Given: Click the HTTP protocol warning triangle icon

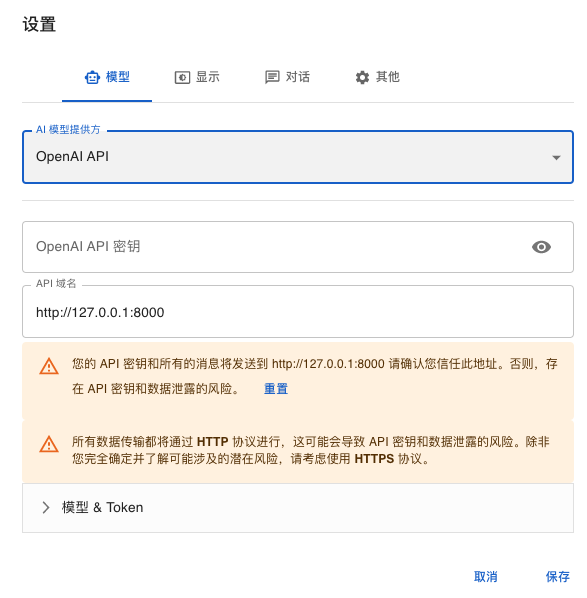Looking at the screenshot, I should 49,444.
